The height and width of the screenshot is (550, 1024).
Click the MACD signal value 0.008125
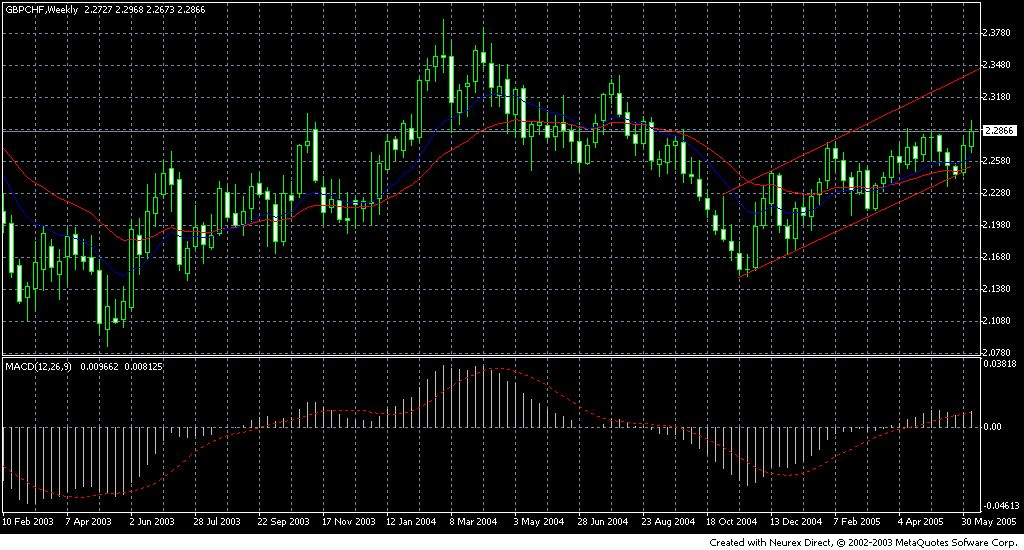[143, 367]
